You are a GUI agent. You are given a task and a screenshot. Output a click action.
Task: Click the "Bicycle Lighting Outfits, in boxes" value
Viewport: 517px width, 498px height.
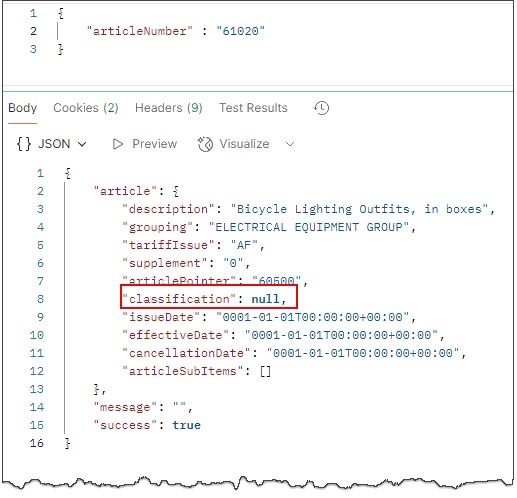(359, 209)
